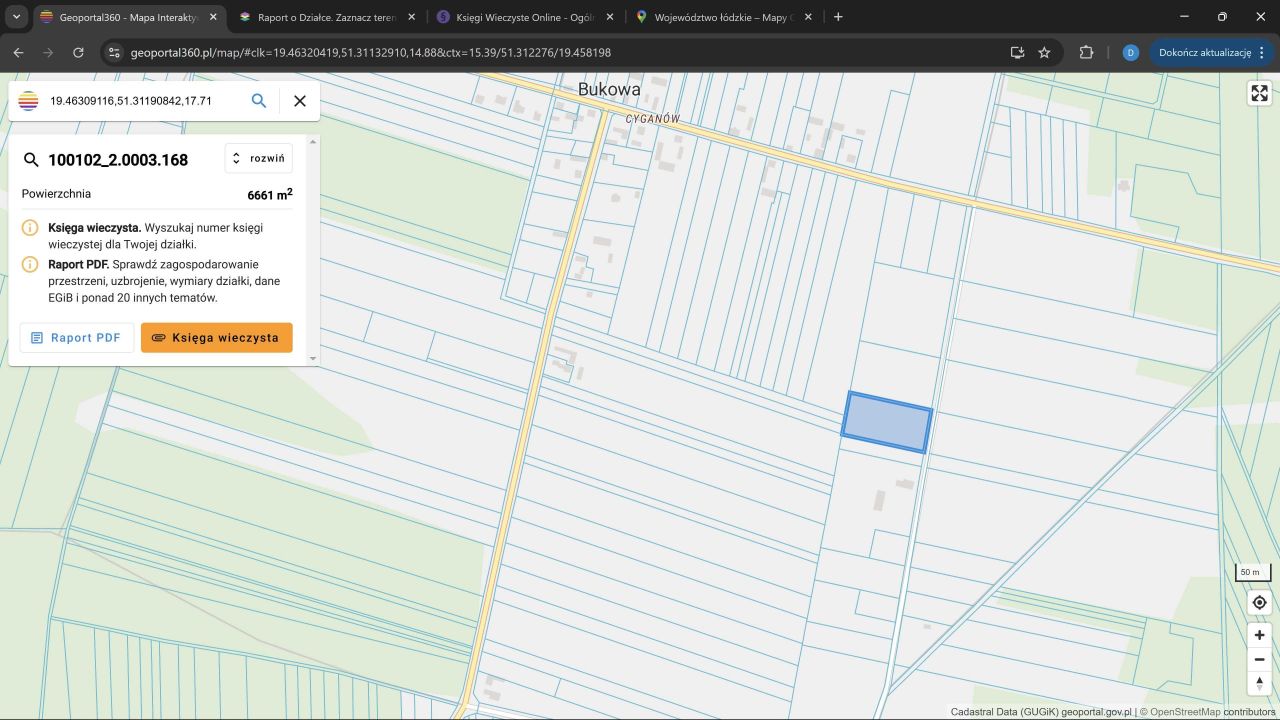Image resolution: width=1280 pixels, height=720 pixels.
Task: Open Chrome three-dot menu
Action: coord(1263,52)
